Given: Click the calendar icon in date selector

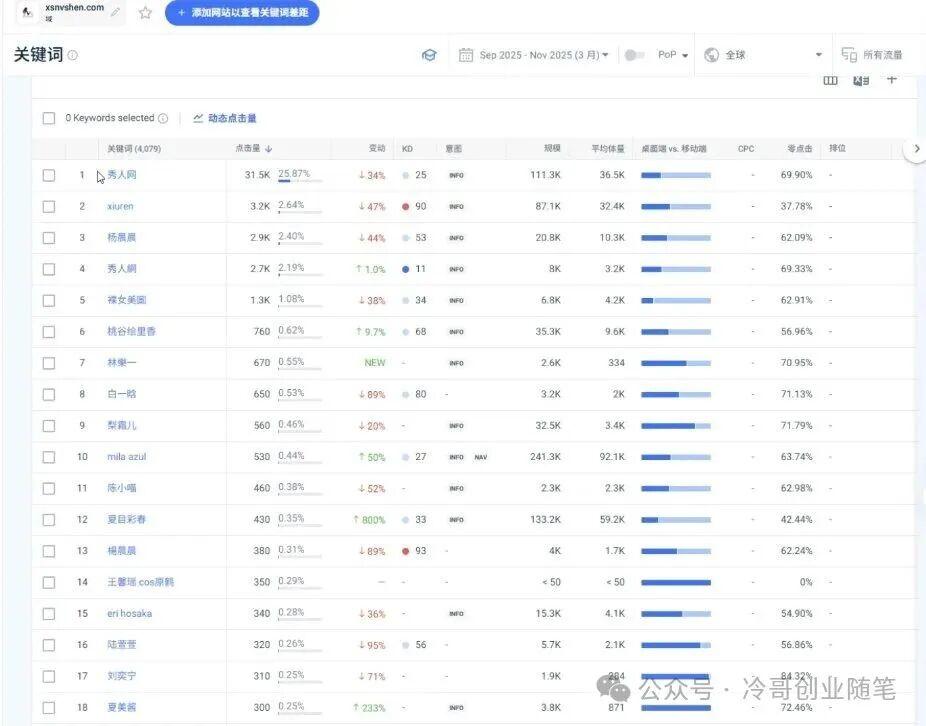Looking at the screenshot, I should pyautogui.click(x=466, y=55).
